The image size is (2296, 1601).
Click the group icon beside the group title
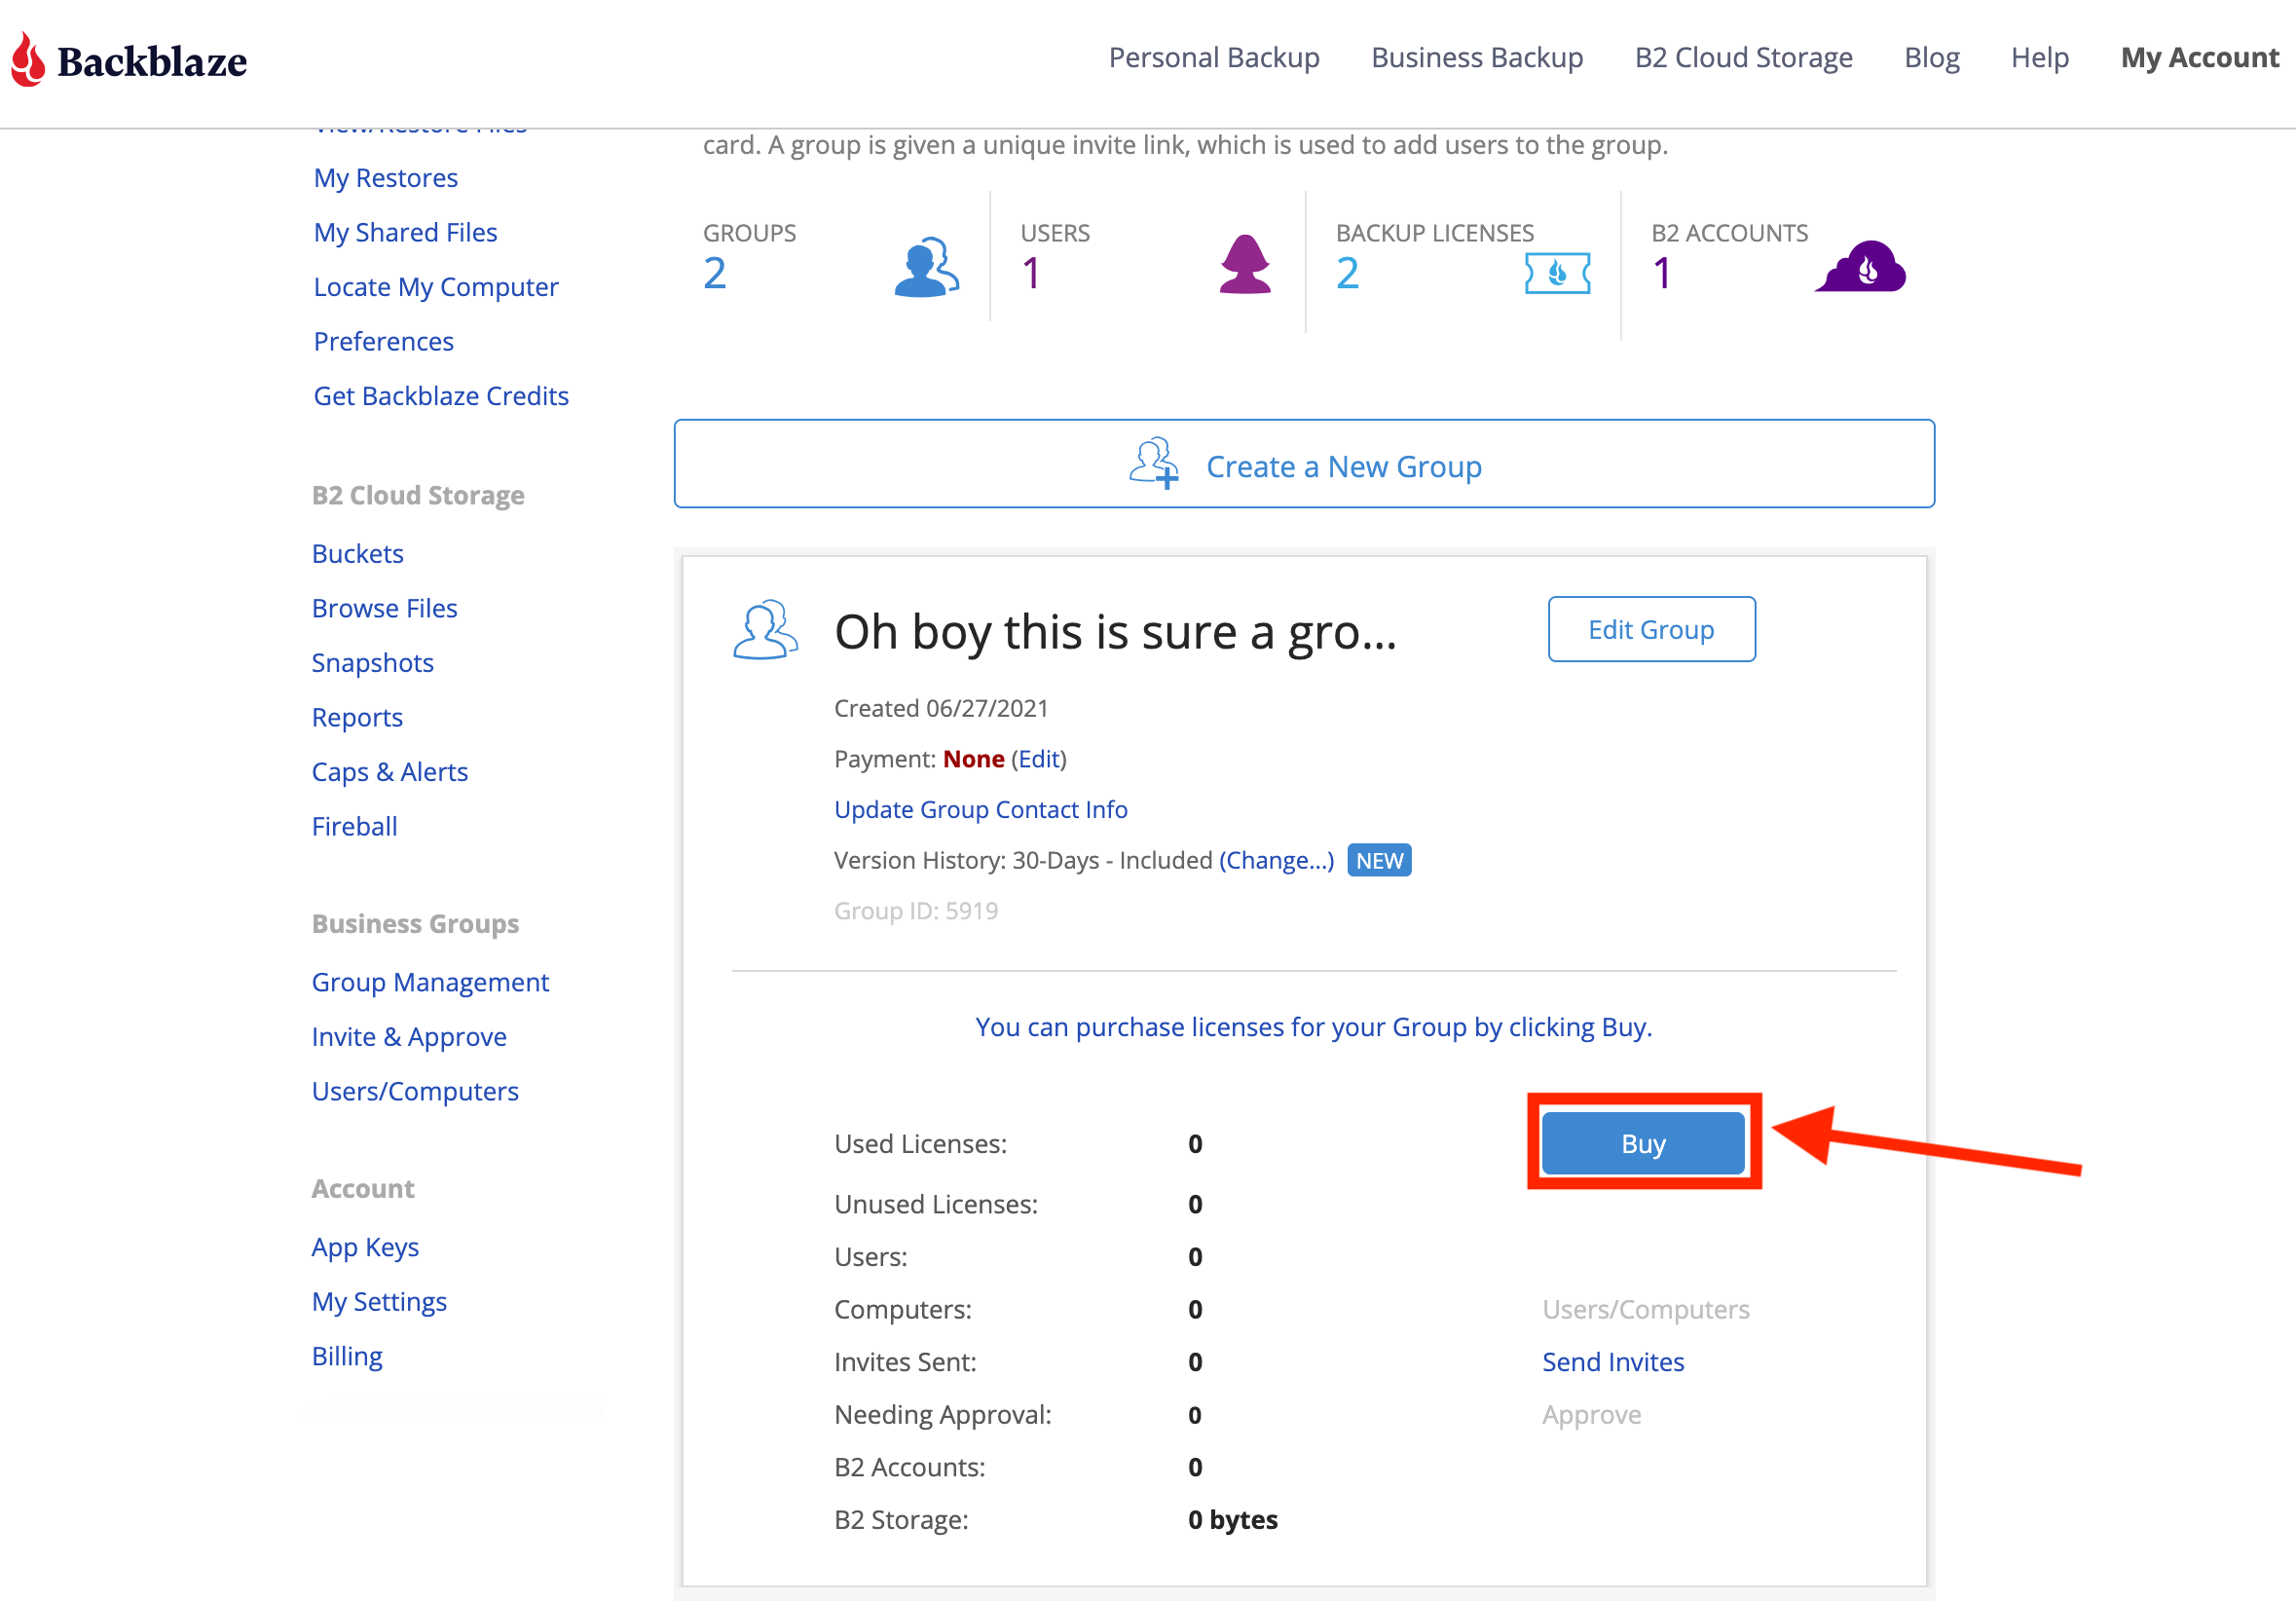coord(765,630)
